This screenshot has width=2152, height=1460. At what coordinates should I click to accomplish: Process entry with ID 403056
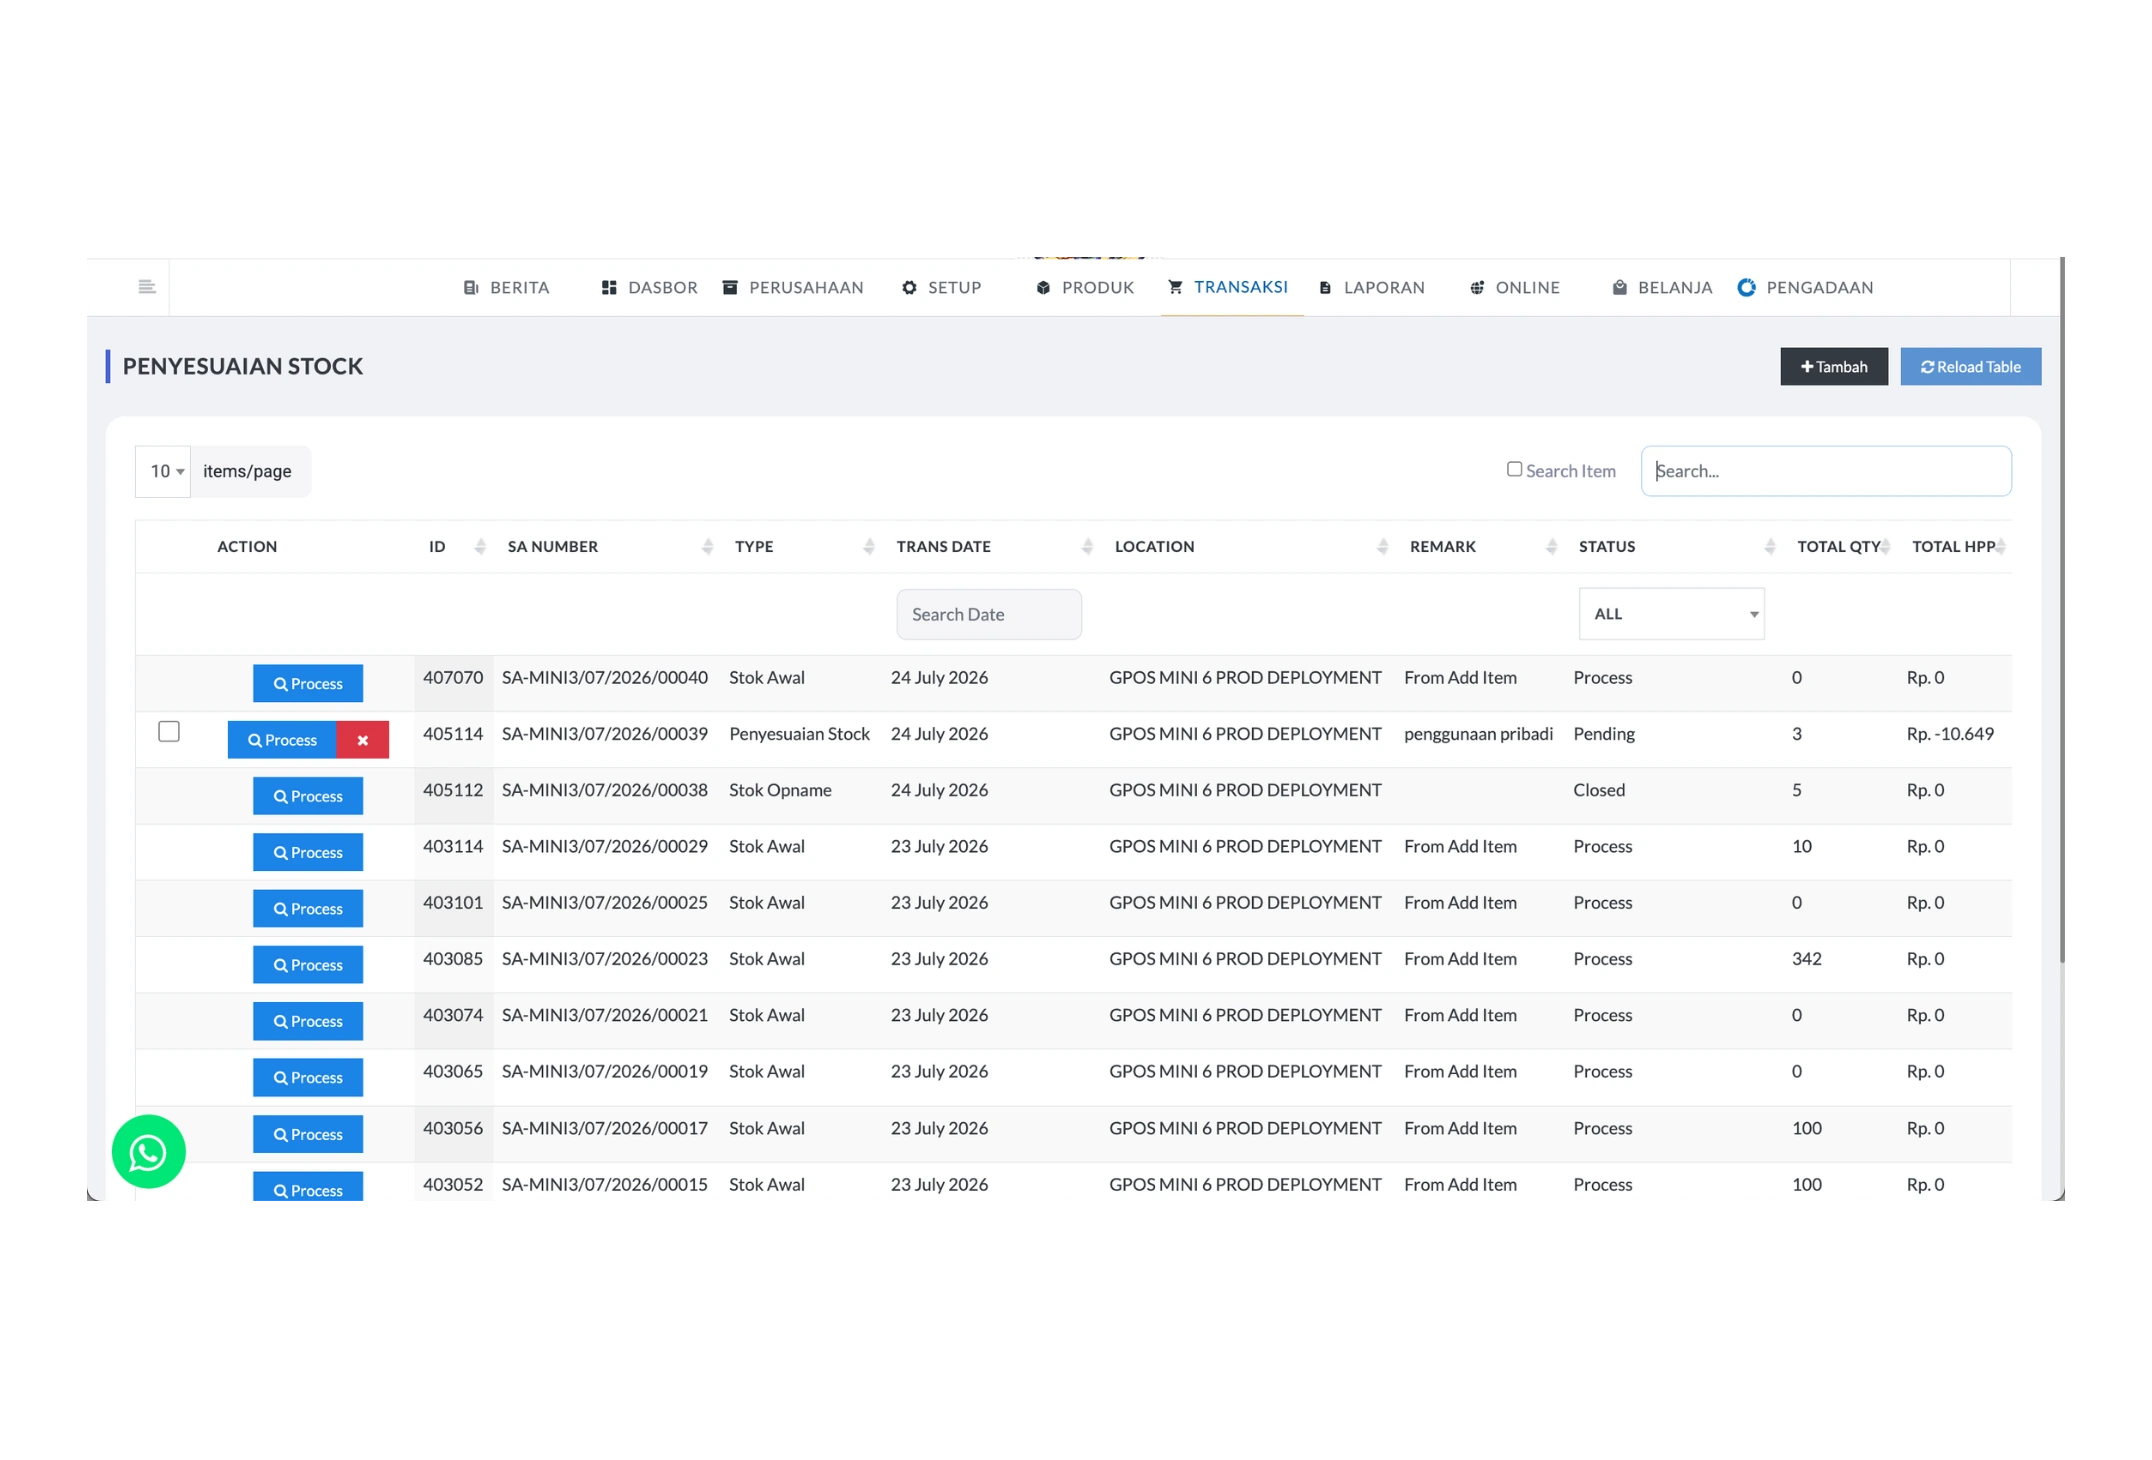point(308,1134)
